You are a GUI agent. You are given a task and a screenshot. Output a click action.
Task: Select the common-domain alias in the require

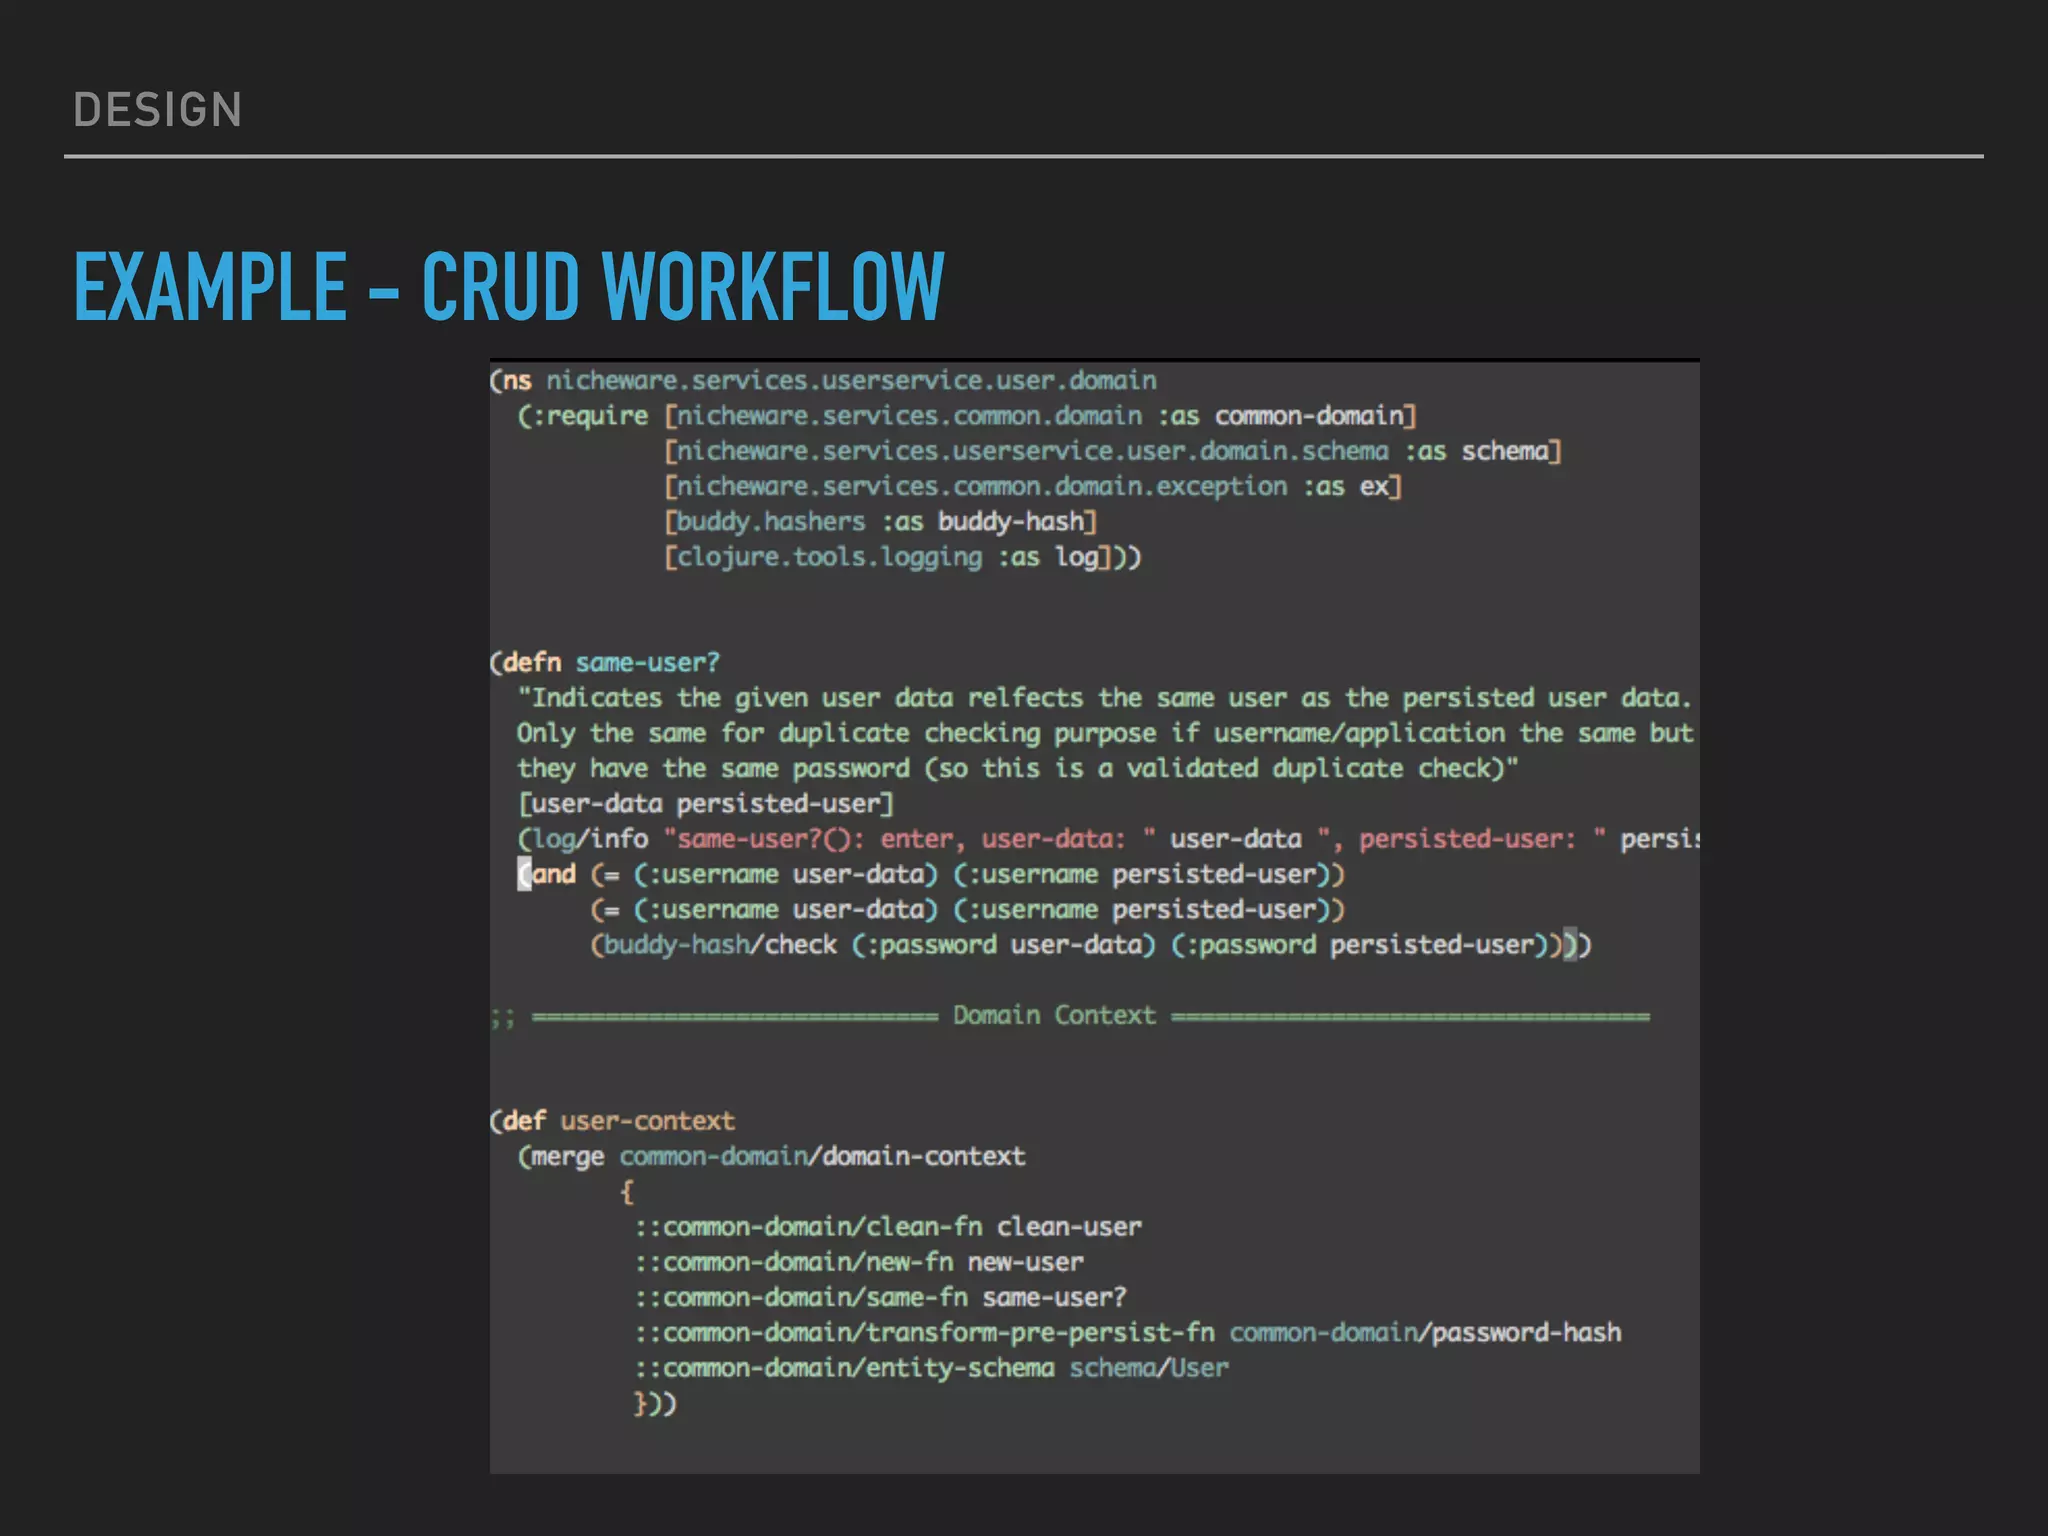tap(1309, 416)
